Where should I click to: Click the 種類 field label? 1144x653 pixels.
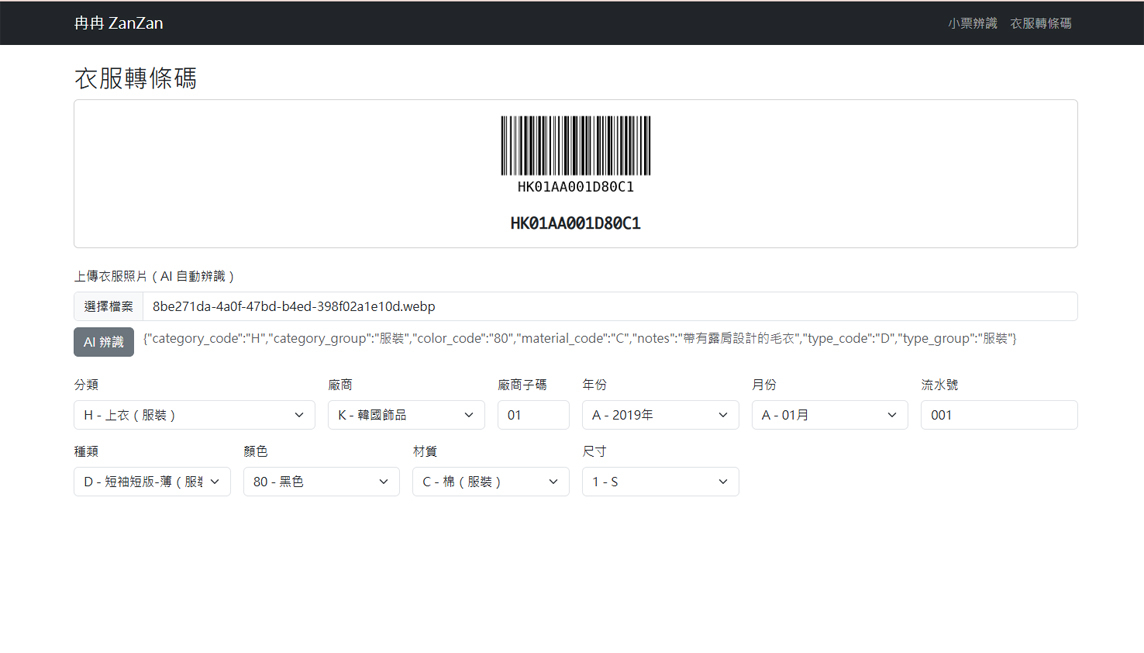tap(86, 452)
